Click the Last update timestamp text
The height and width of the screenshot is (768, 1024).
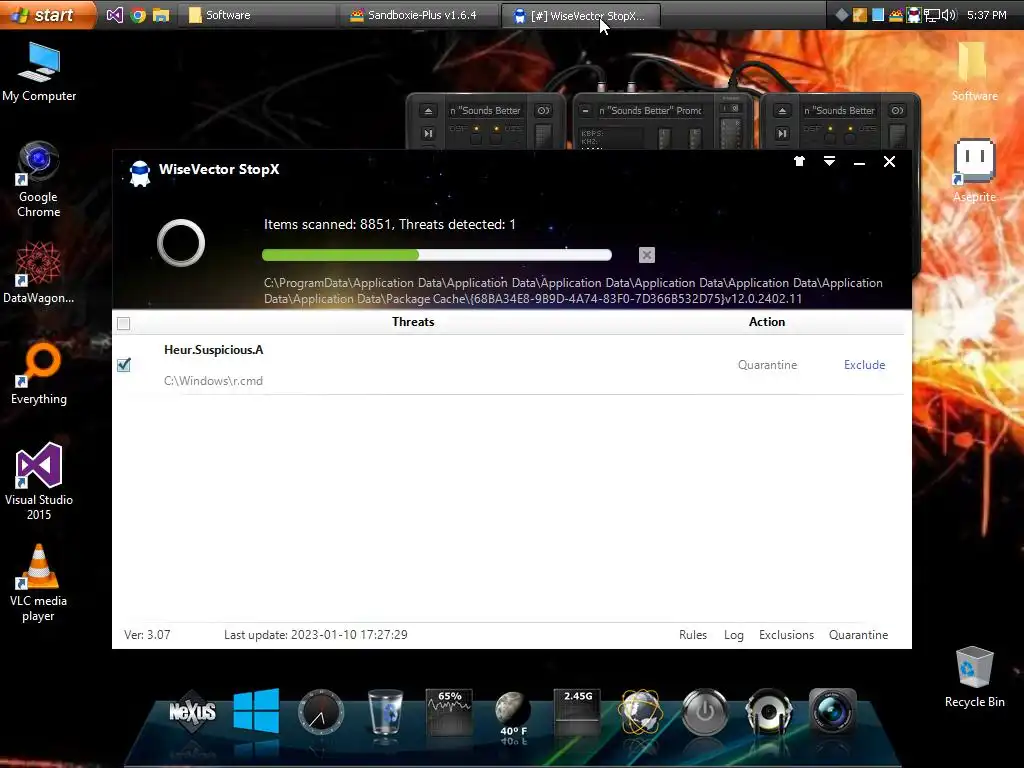pos(315,635)
